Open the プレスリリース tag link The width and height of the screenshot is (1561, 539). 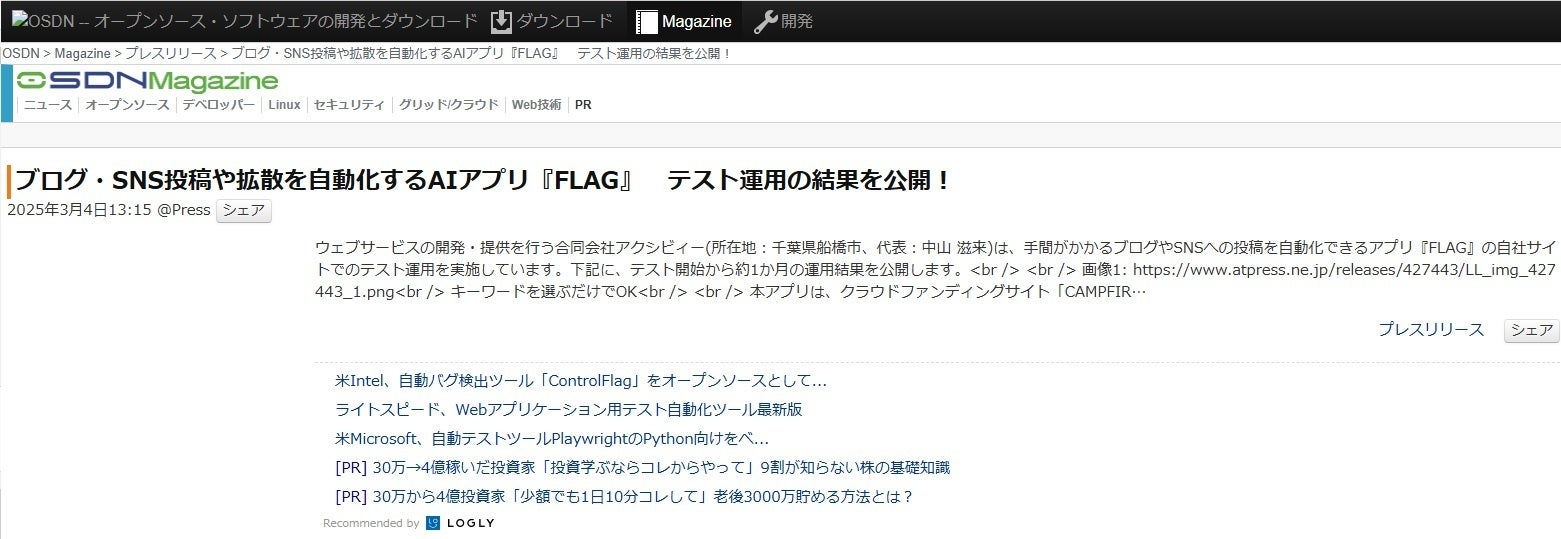tap(1430, 330)
